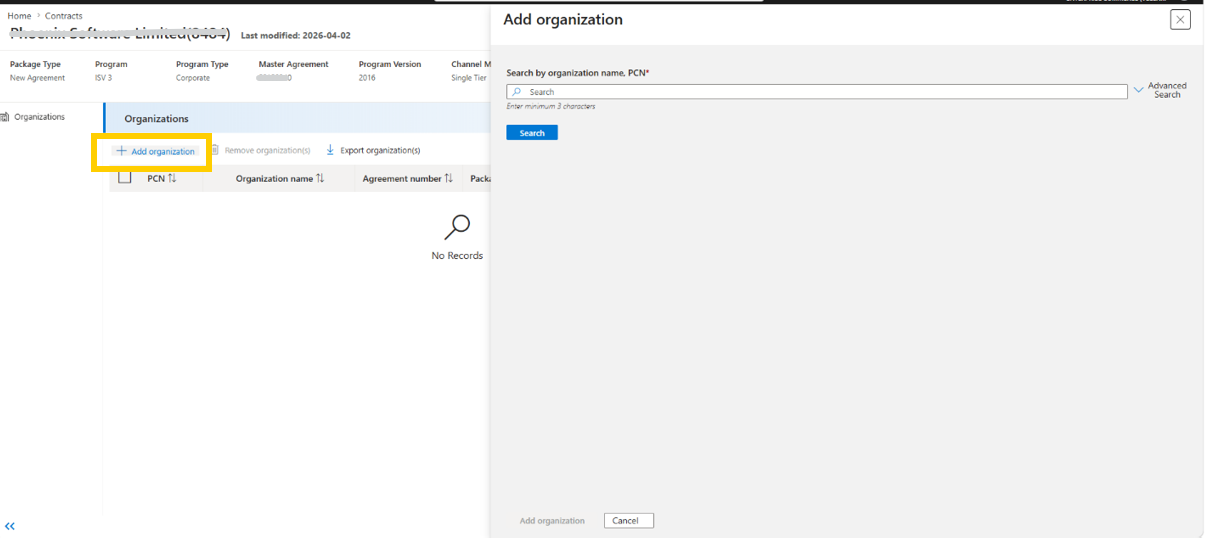Sort by Agreement number column arrows
1219x538 pixels.
pyautogui.click(x=449, y=178)
